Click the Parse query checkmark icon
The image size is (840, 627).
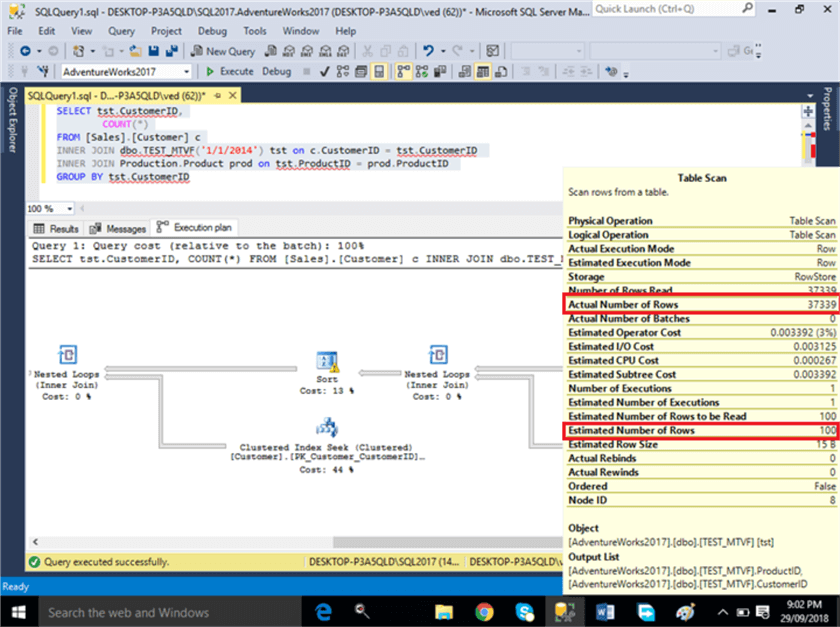324,71
